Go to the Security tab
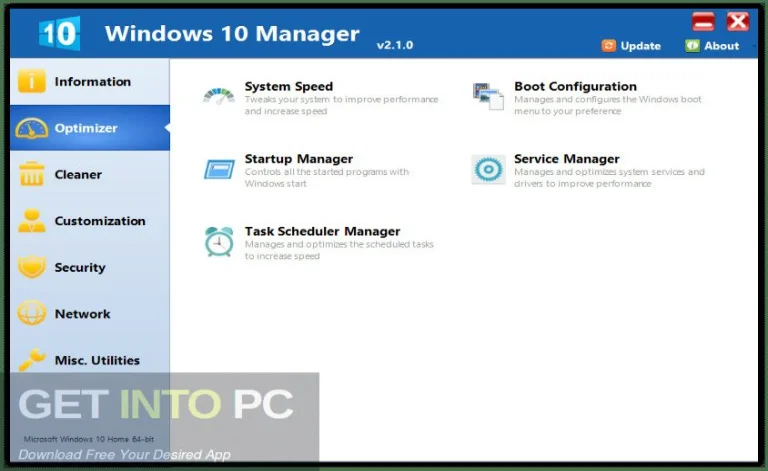This screenshot has width=768, height=471. click(x=90, y=267)
